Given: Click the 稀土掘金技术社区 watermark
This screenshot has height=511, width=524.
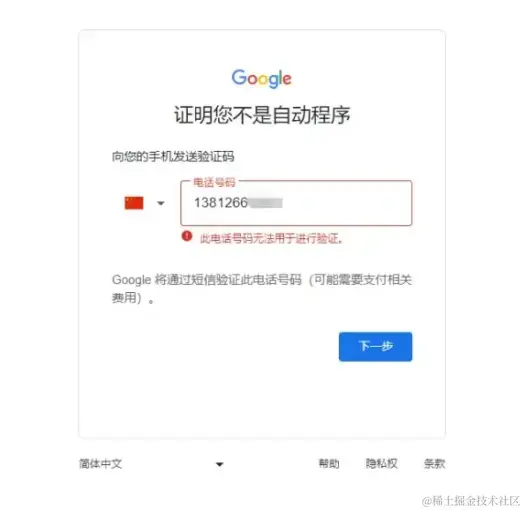Looking at the screenshot, I should 471,501.
